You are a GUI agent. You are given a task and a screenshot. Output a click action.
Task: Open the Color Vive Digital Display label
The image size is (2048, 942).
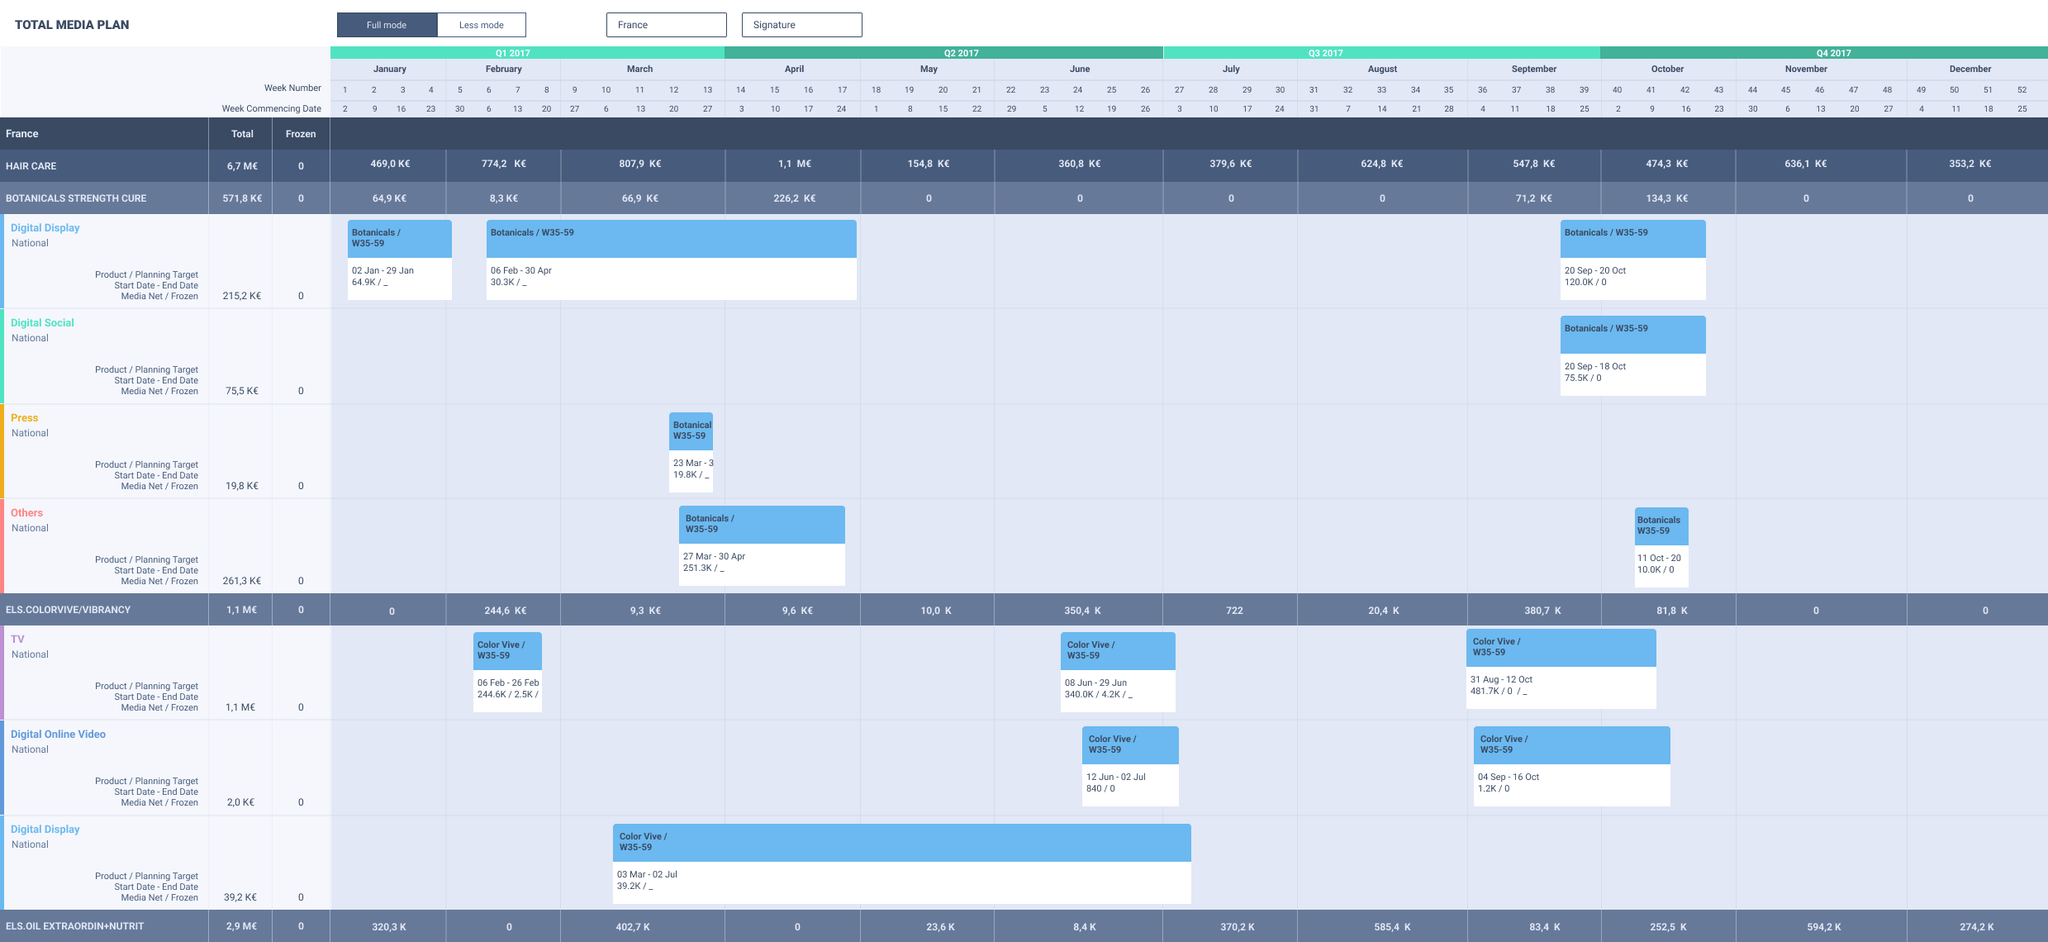(45, 829)
